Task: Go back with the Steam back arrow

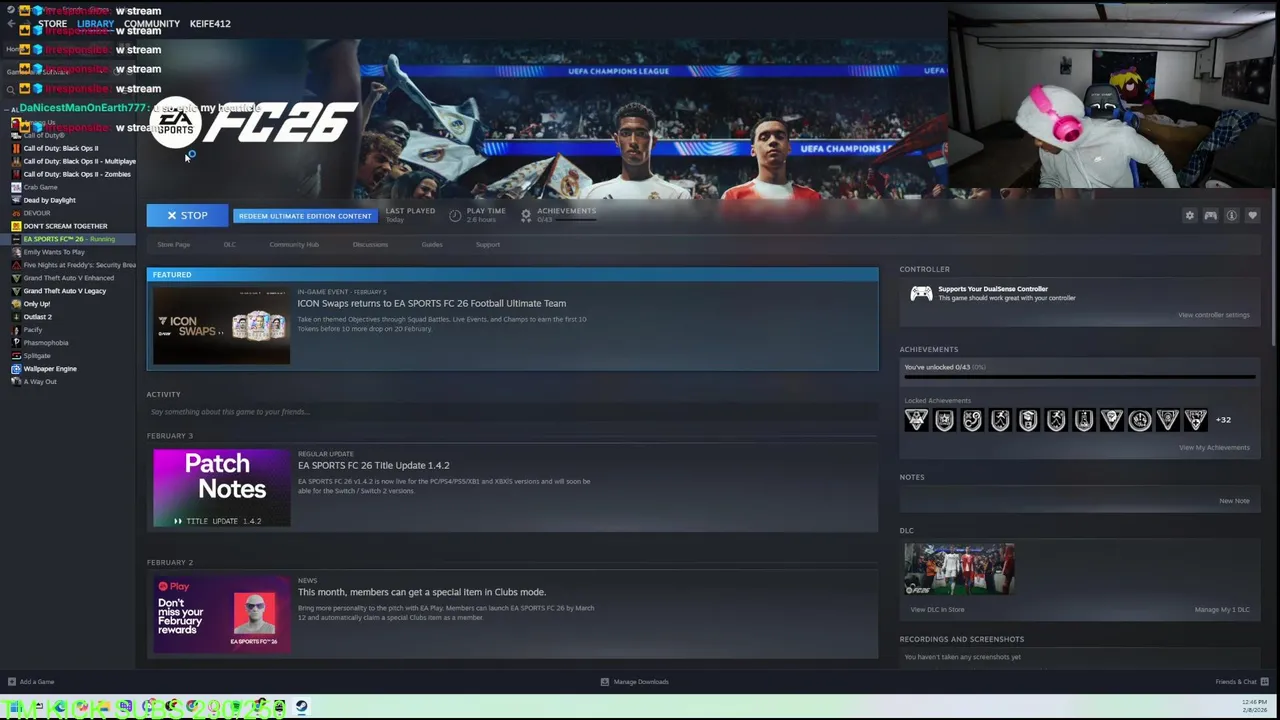Action: (11, 23)
